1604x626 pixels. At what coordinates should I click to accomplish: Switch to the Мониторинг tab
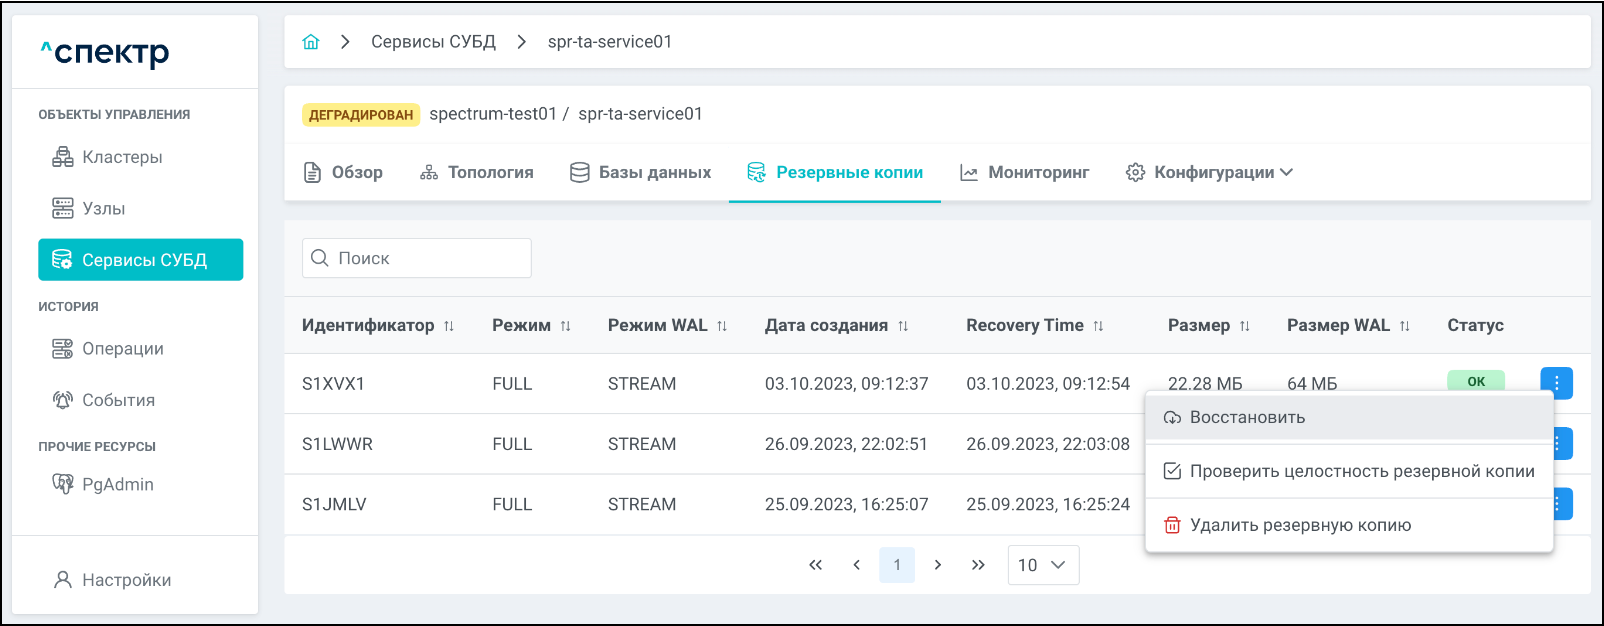[1026, 172]
